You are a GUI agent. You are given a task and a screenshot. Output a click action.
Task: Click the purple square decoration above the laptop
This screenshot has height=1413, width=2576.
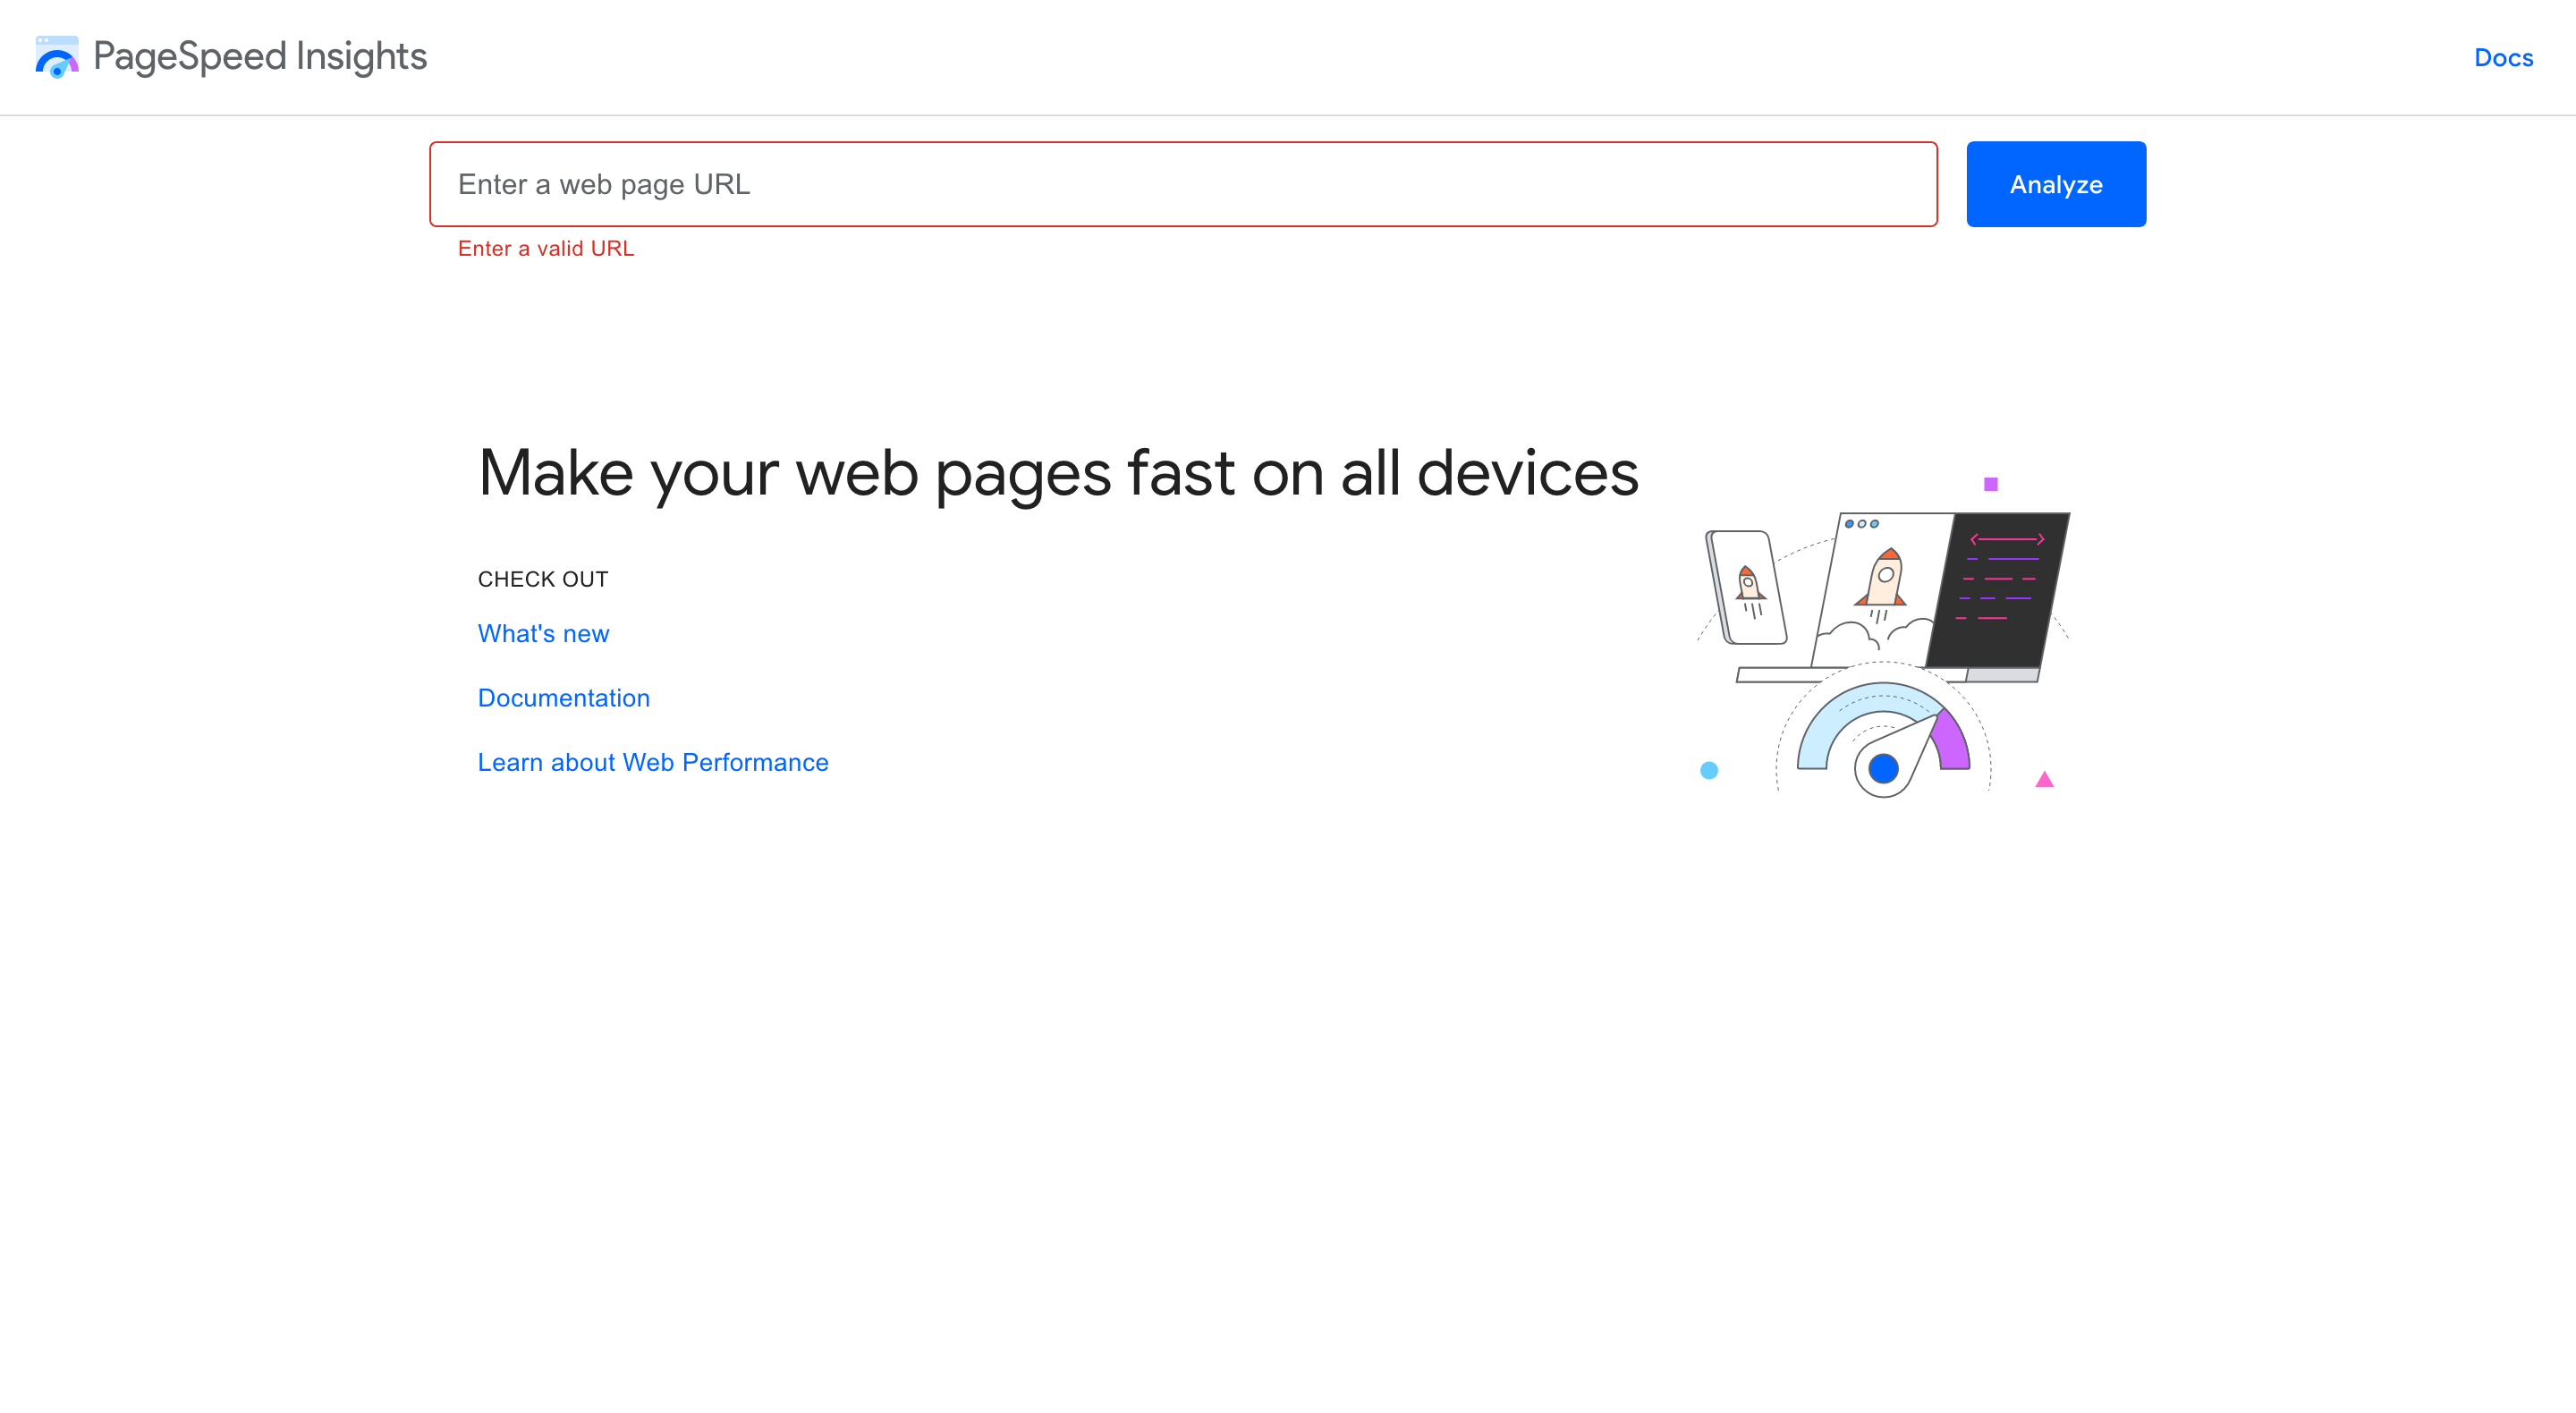pos(1990,483)
